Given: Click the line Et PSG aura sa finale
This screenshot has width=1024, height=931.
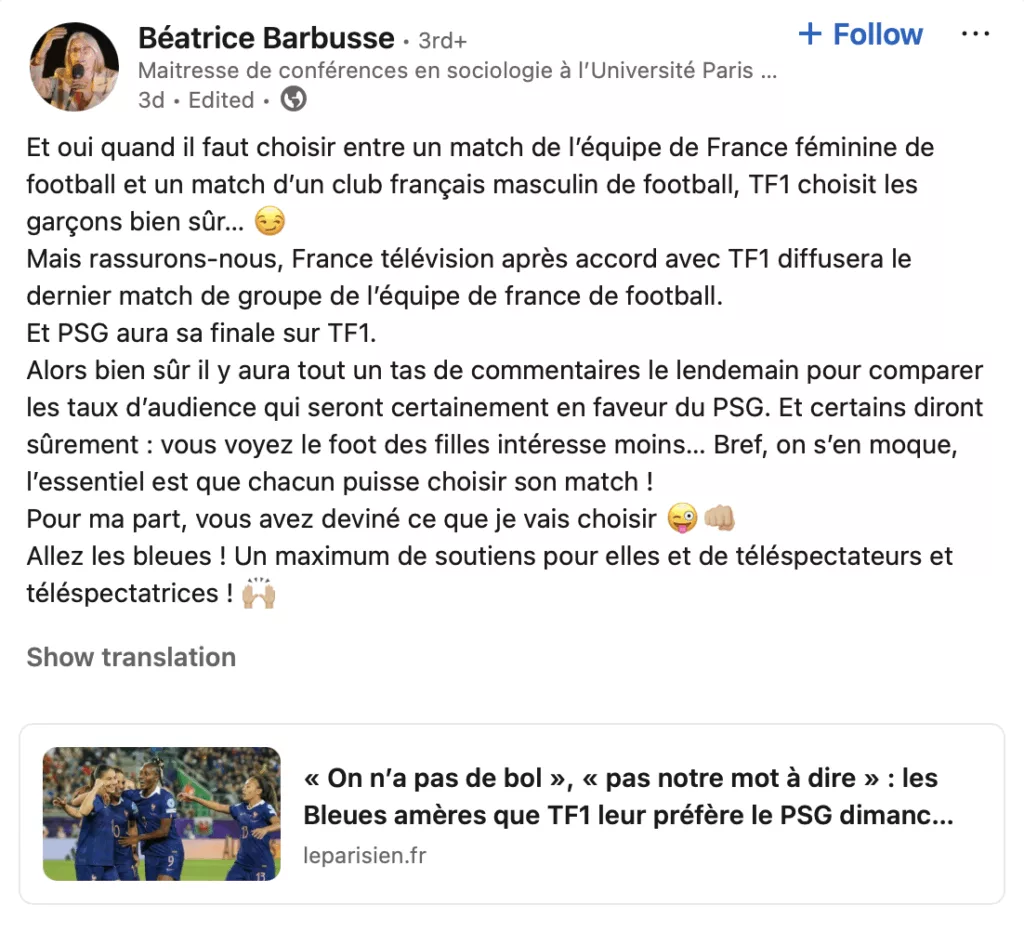Looking at the screenshot, I should coord(201,334).
